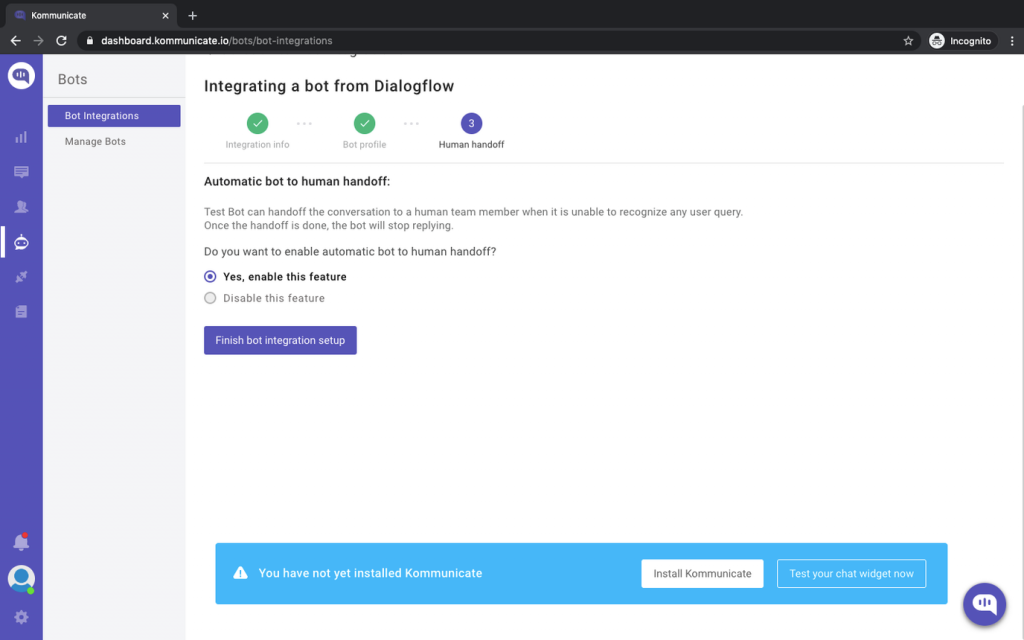Click the Bots panel heading
Image resolution: width=1024 pixels, height=640 pixels.
pos(72,79)
